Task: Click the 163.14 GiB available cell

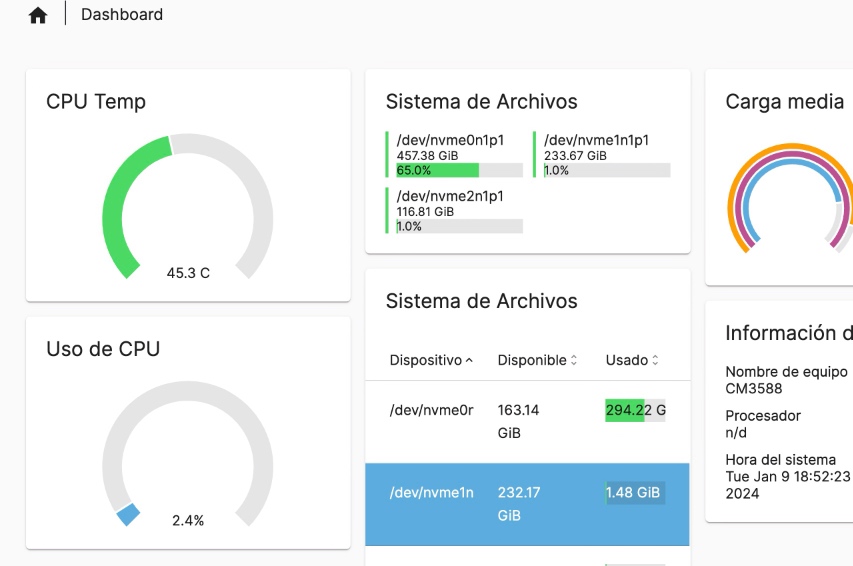Action: [518, 421]
